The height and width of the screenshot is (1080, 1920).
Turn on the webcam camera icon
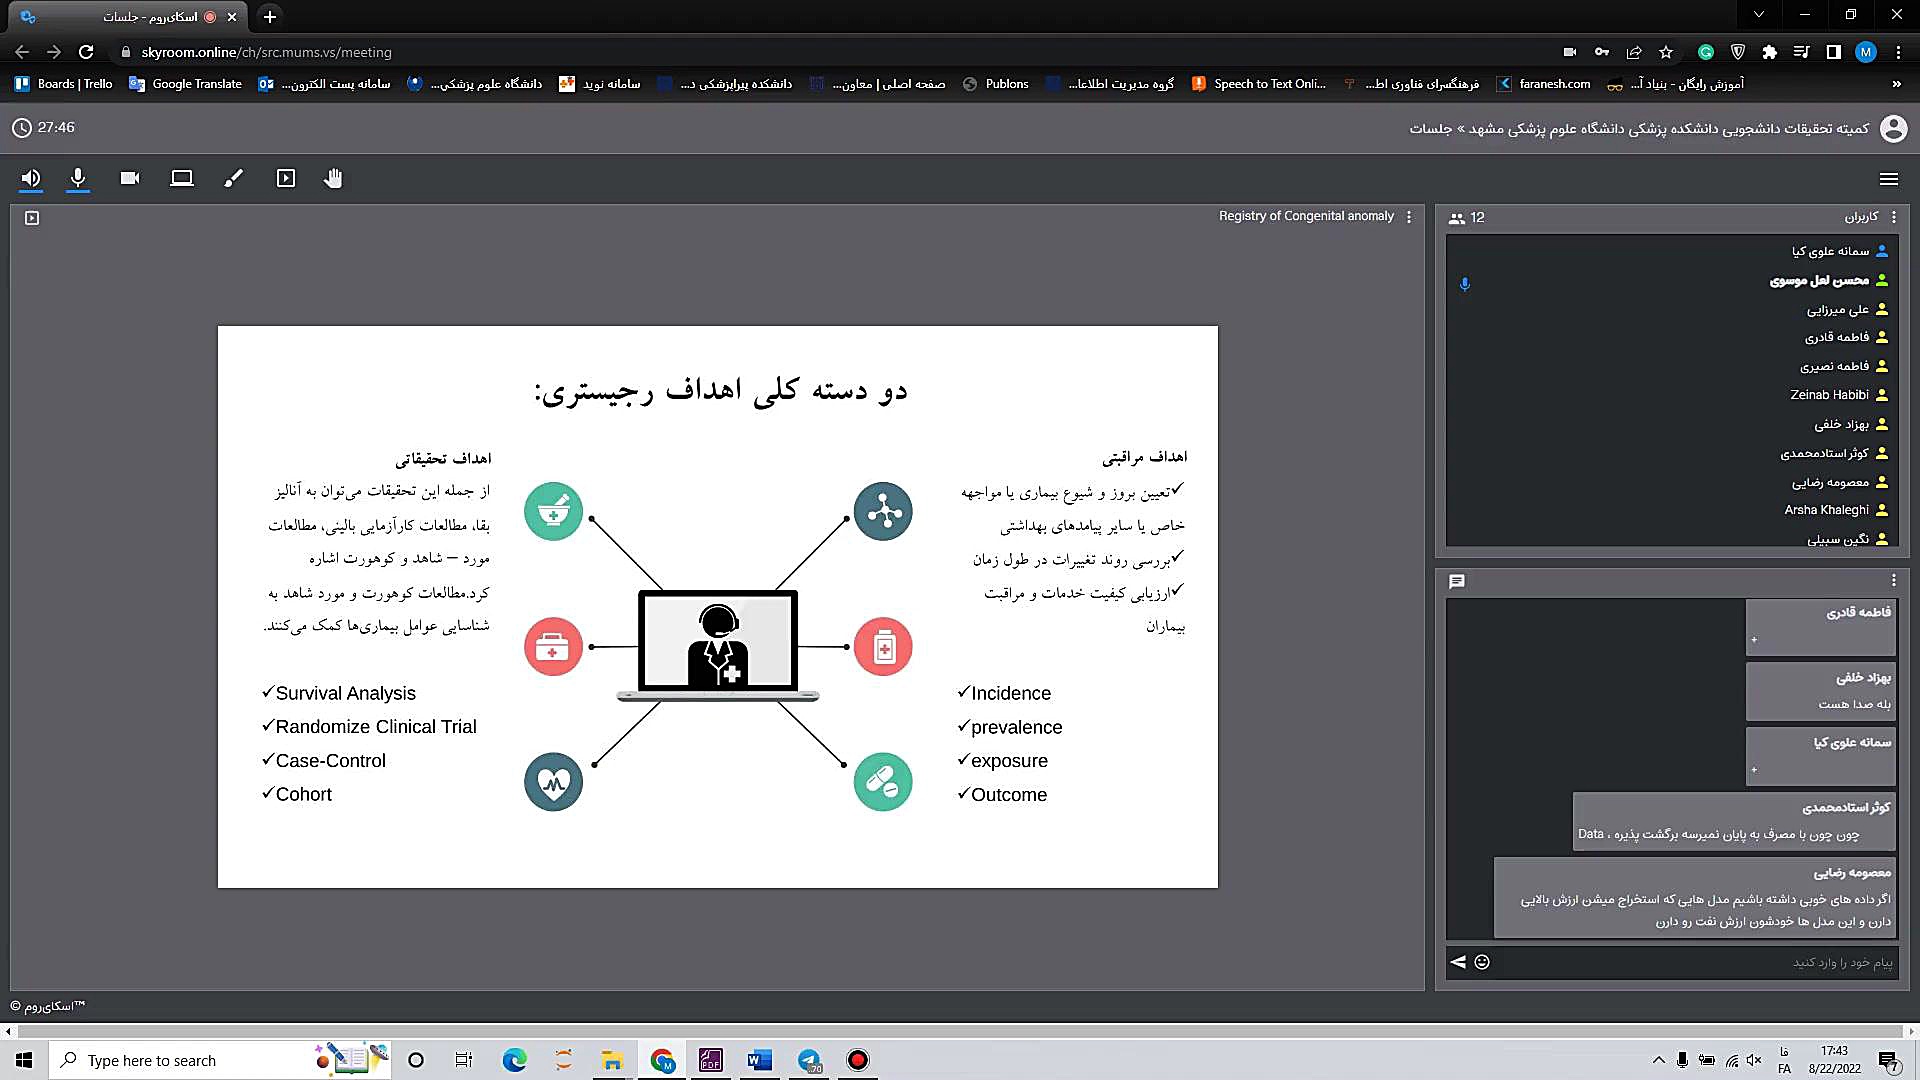coord(130,178)
